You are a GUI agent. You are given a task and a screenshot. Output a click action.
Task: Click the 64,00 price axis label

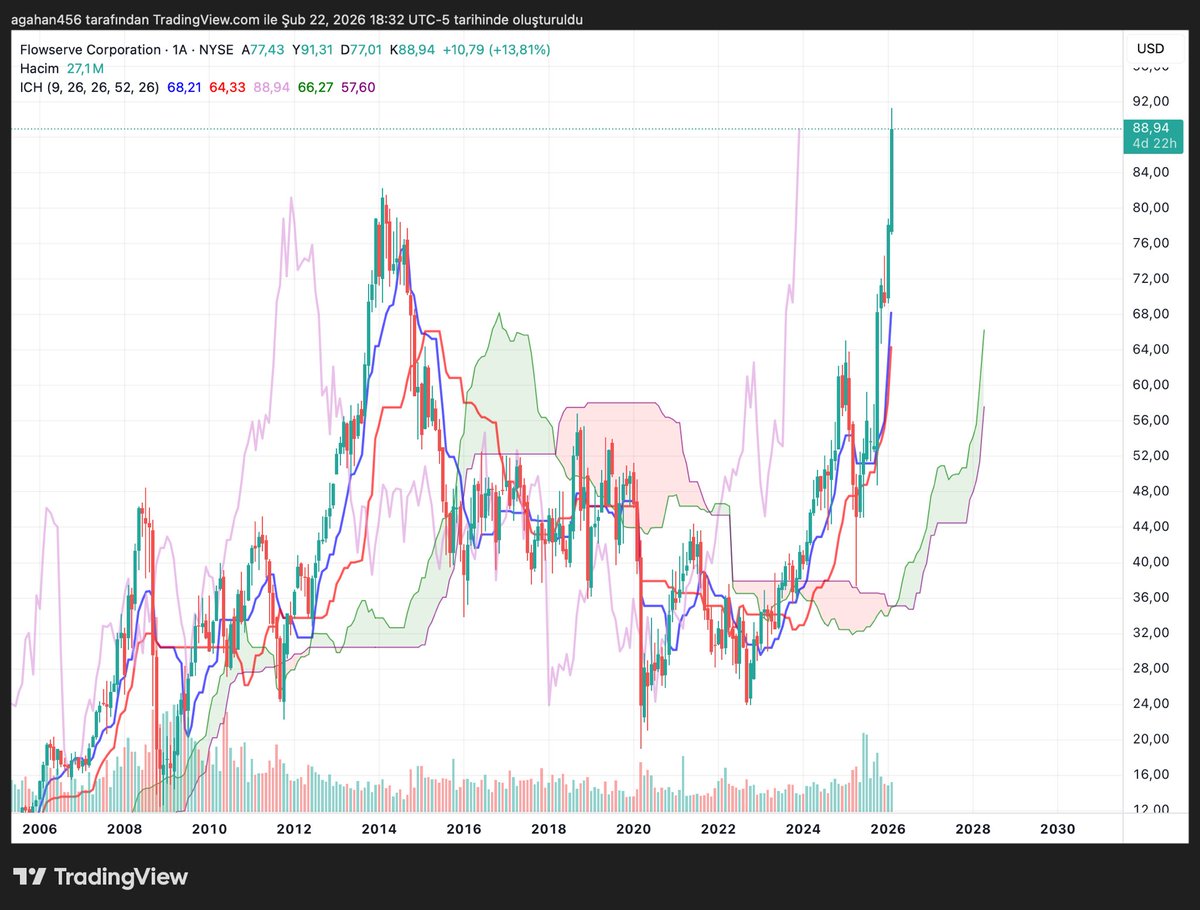click(1150, 349)
